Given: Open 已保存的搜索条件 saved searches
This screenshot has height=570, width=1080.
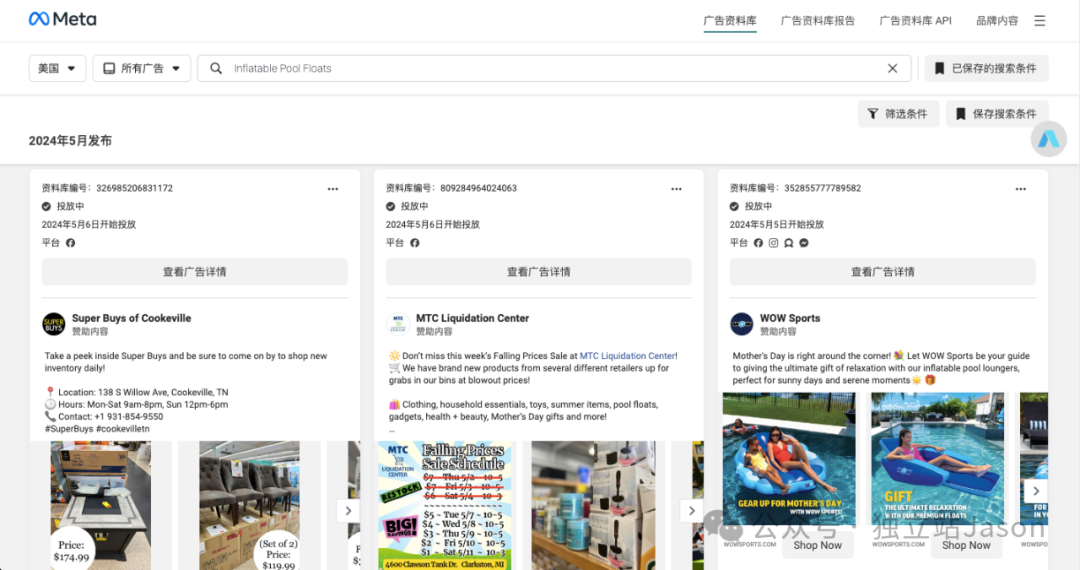Looking at the screenshot, I should 986,68.
